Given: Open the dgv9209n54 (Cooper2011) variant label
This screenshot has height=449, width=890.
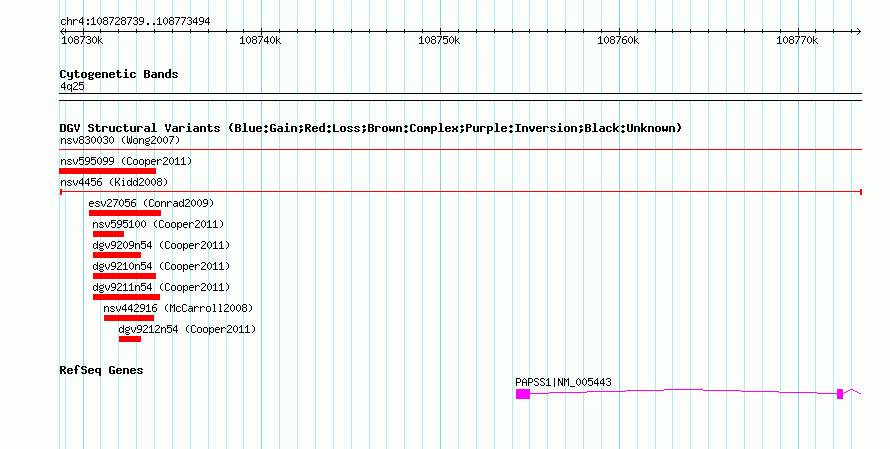Looking at the screenshot, I should (161, 245).
